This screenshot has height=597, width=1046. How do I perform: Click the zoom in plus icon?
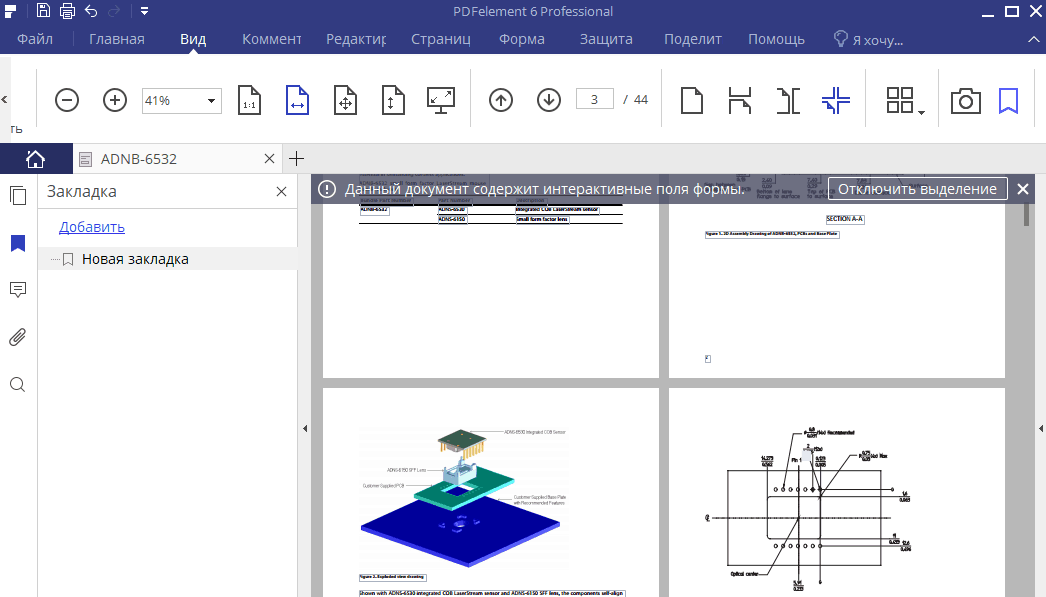(x=116, y=100)
